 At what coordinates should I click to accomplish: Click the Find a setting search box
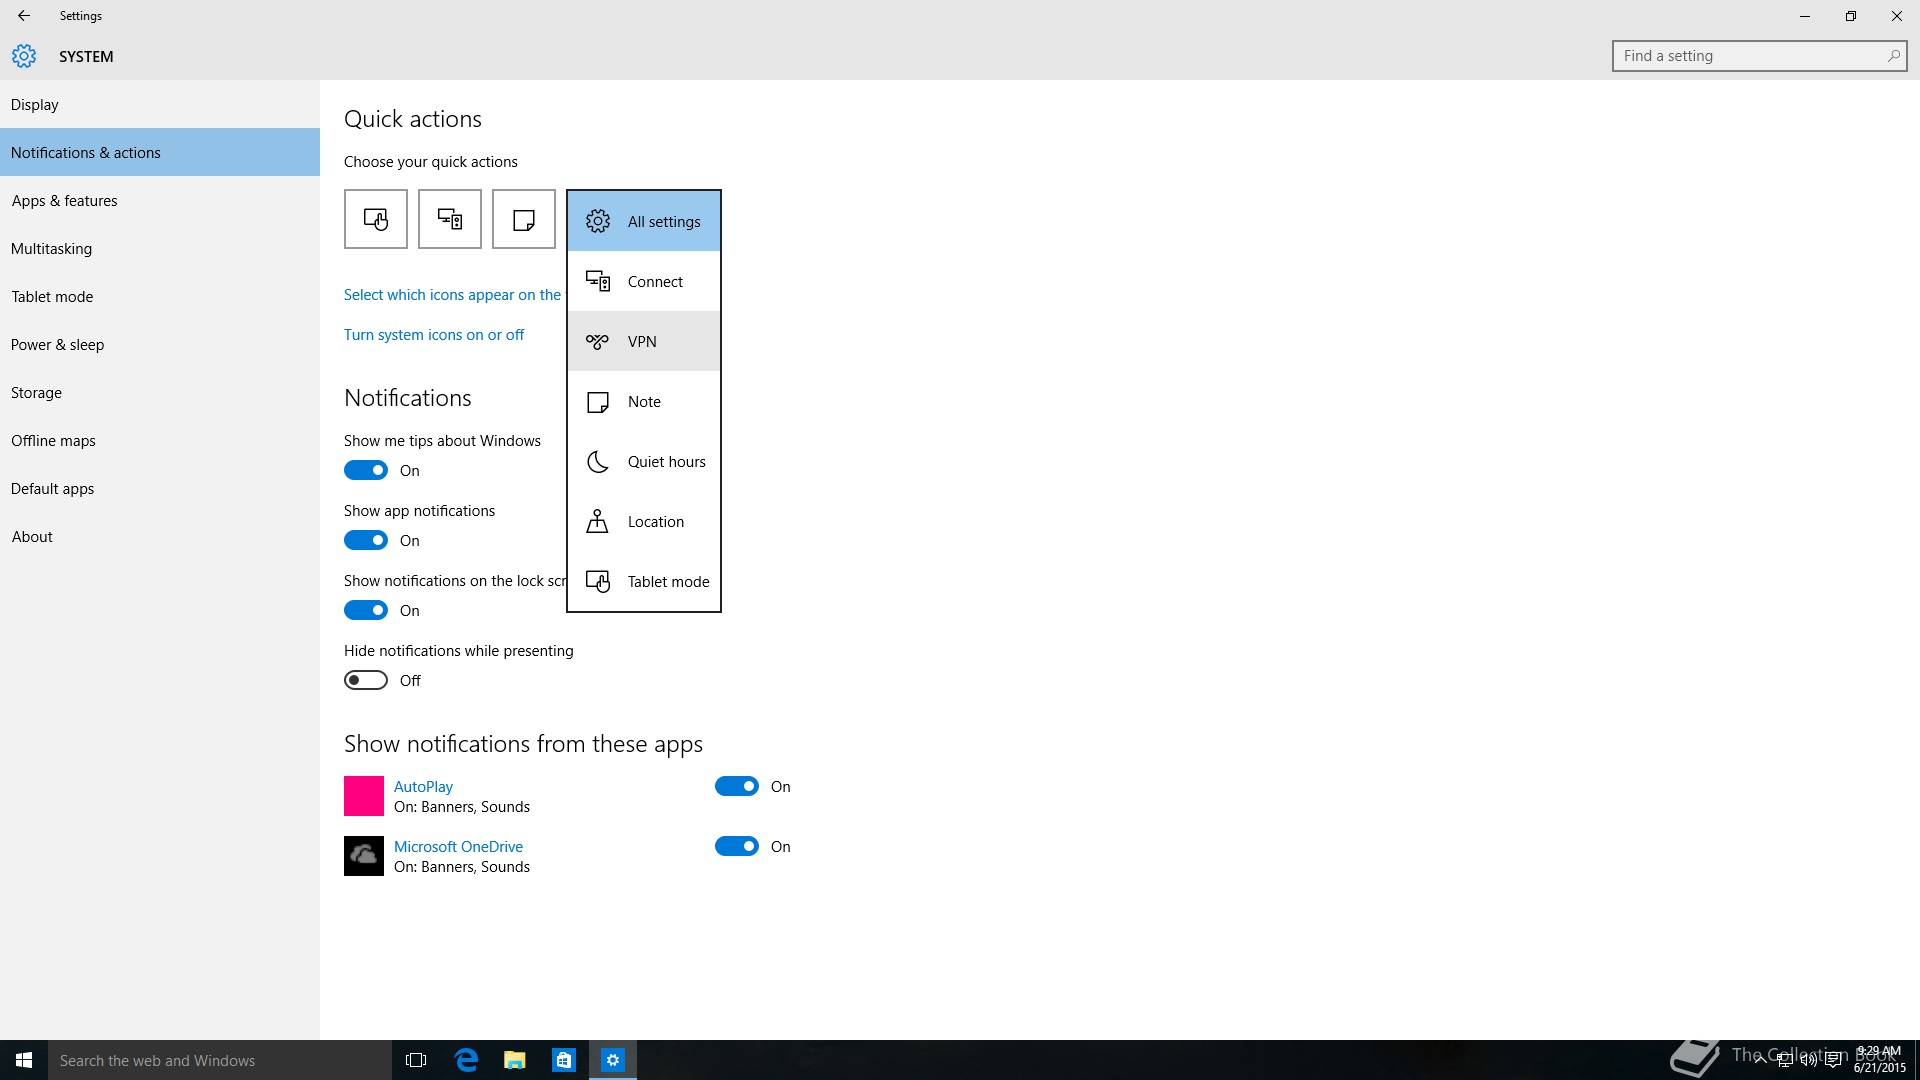[1750, 56]
